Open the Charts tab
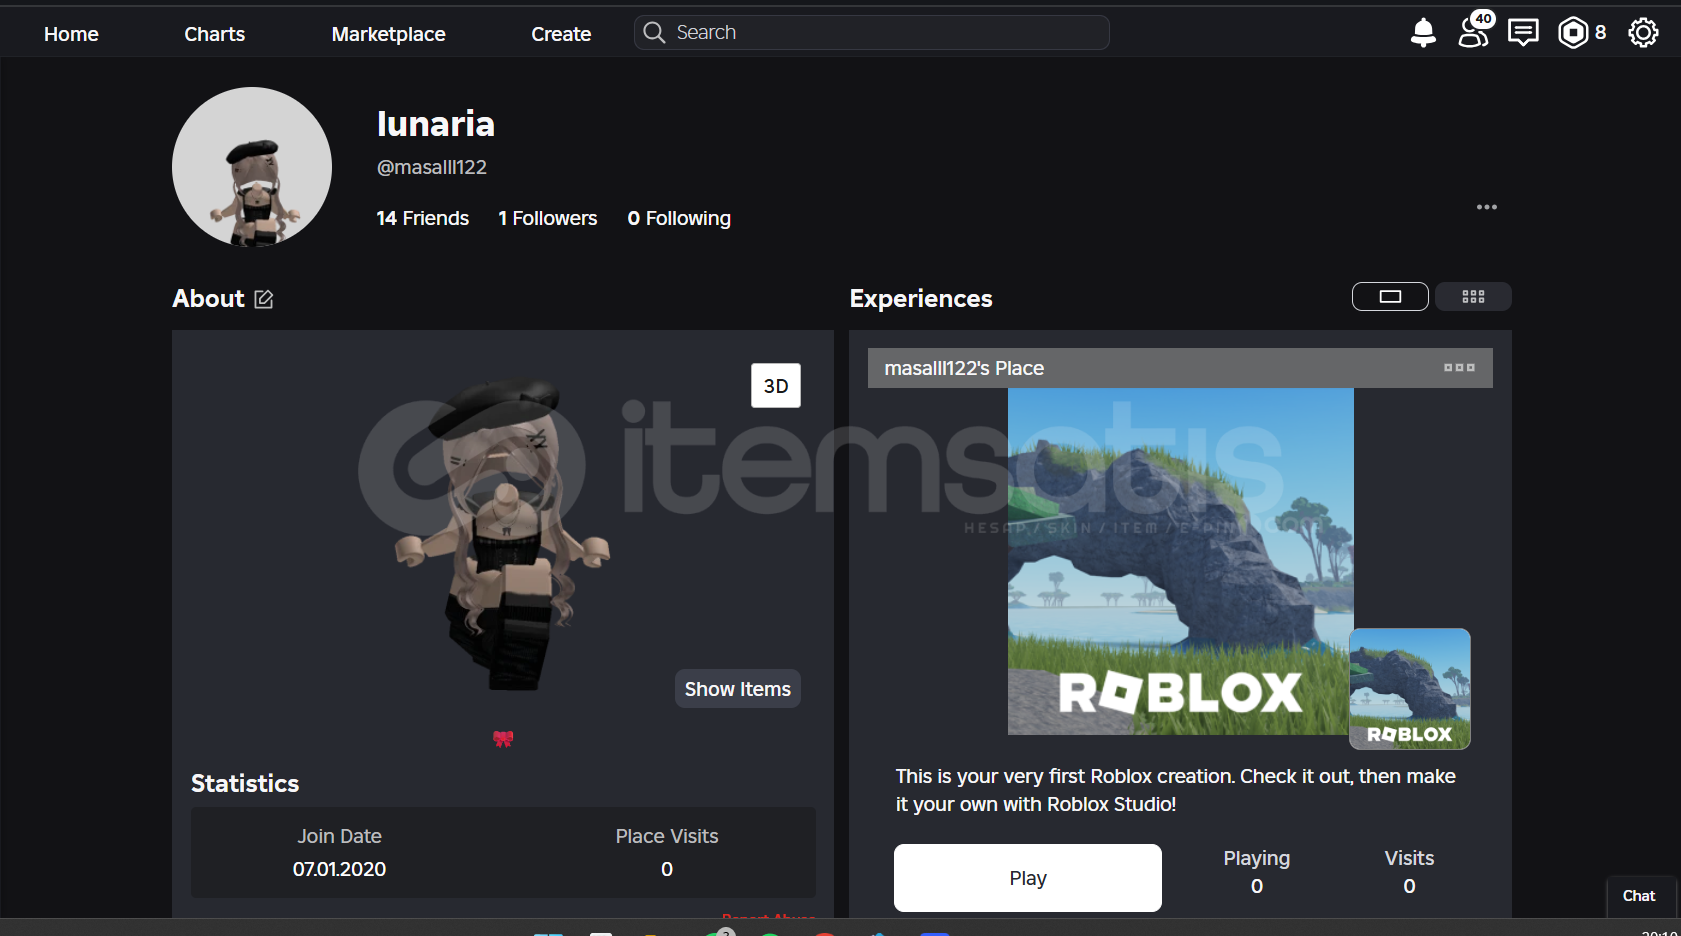 click(x=214, y=34)
